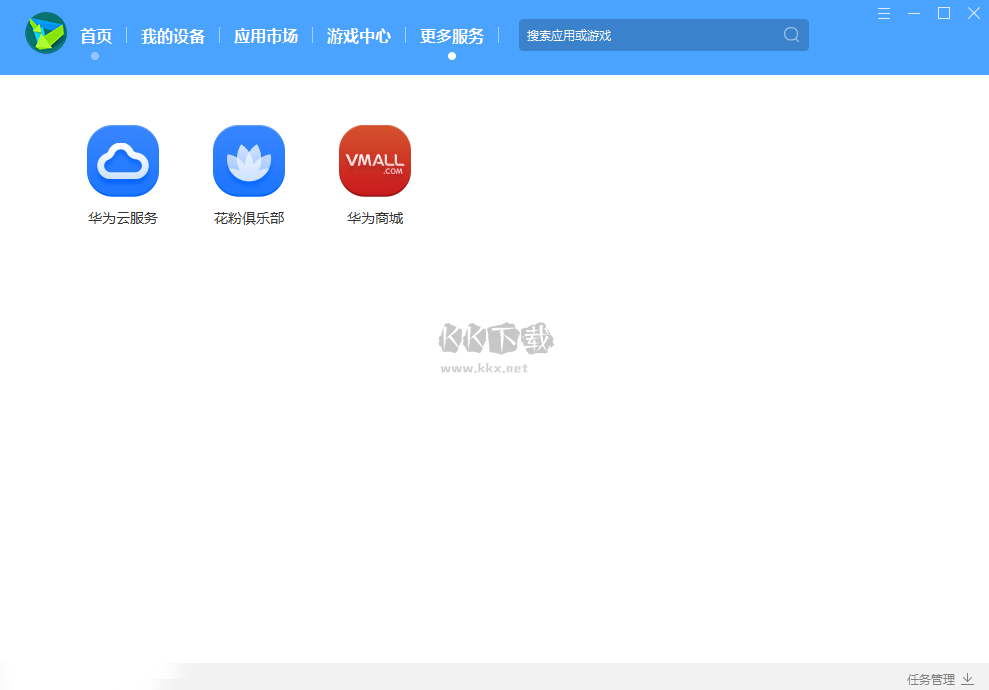Click the 华为云服务 text label
This screenshot has width=989, height=690.
point(123,218)
